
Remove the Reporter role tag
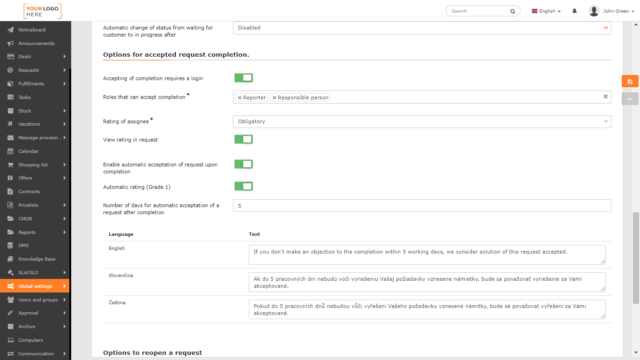(x=240, y=98)
